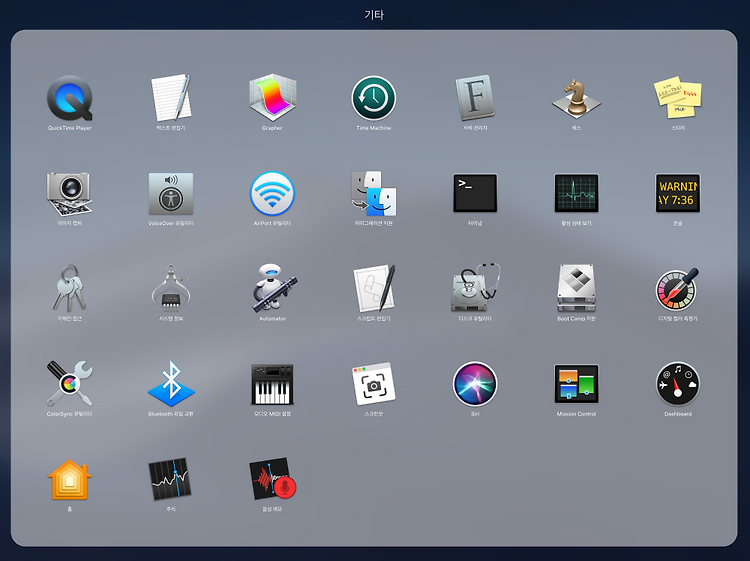
Task: Open Console with the WARNING icon
Action: coord(678,193)
